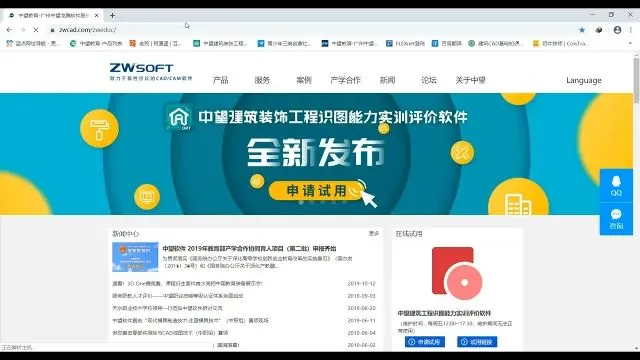The width and height of the screenshot is (640, 360).
Task: Open the featured news thumbnail image
Action: (135, 257)
